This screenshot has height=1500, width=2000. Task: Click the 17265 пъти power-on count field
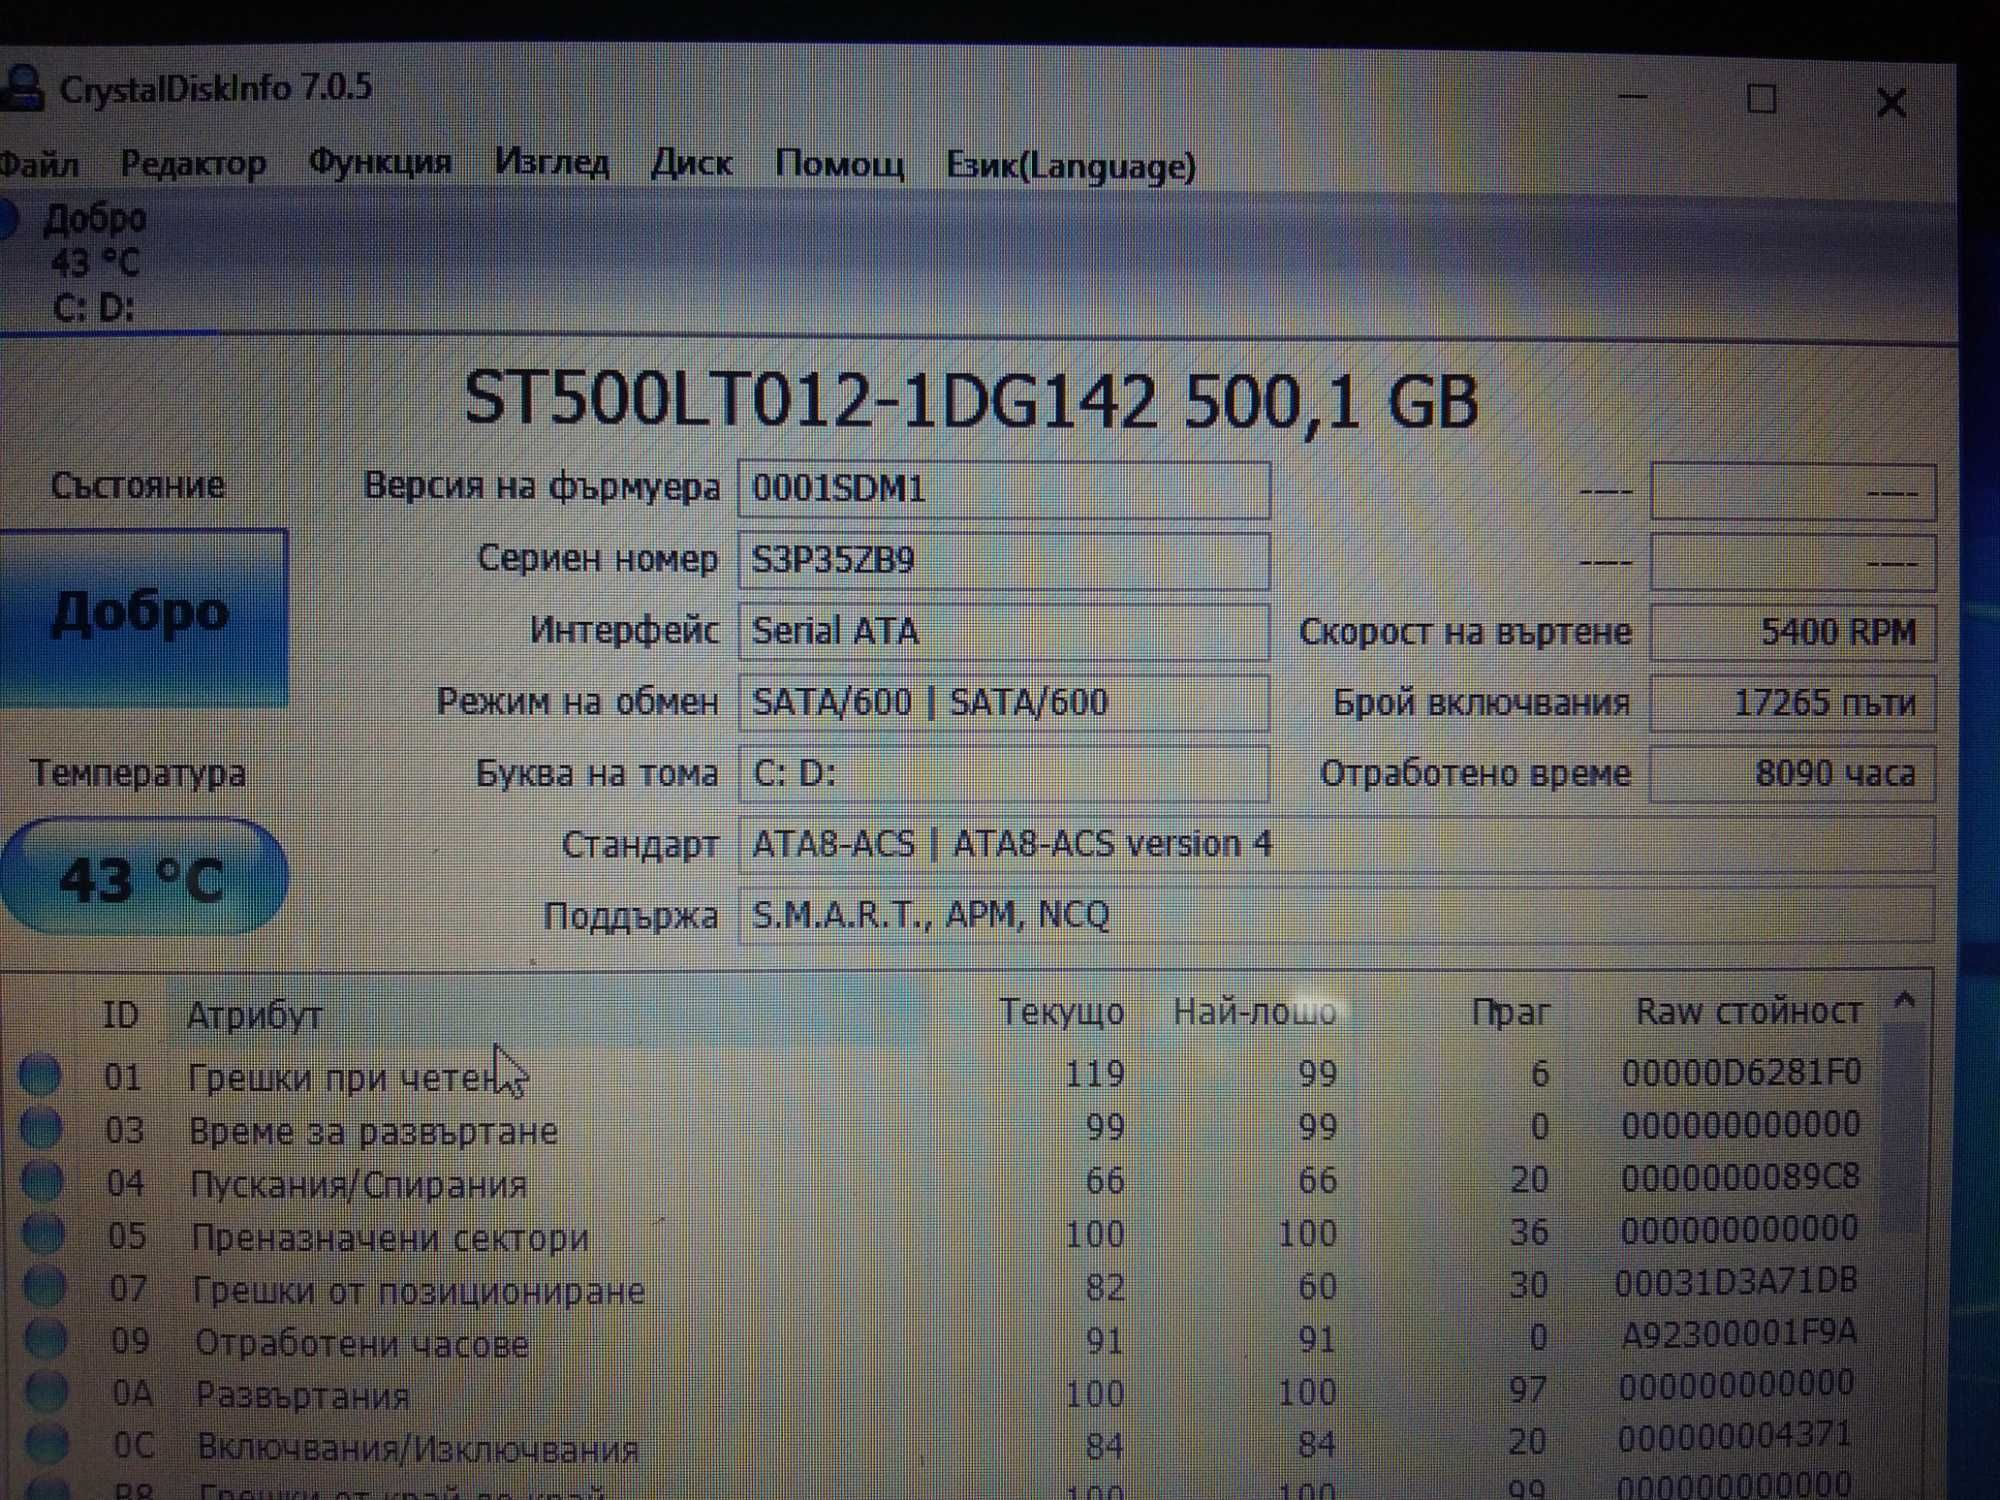pyautogui.click(x=1793, y=703)
